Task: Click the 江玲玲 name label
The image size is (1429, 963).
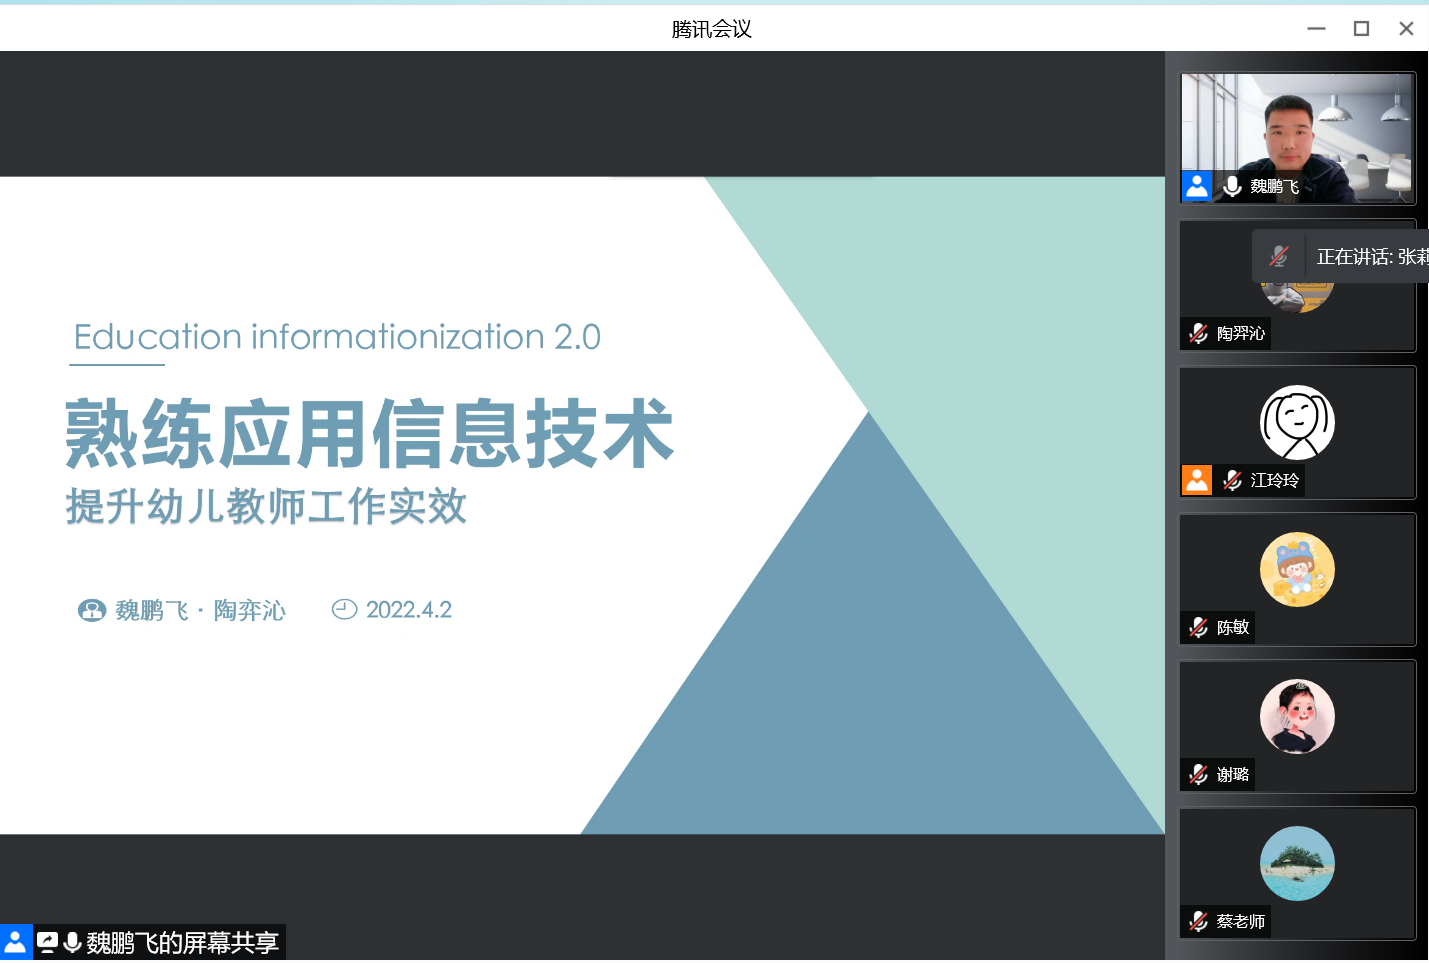Action: click(1275, 480)
